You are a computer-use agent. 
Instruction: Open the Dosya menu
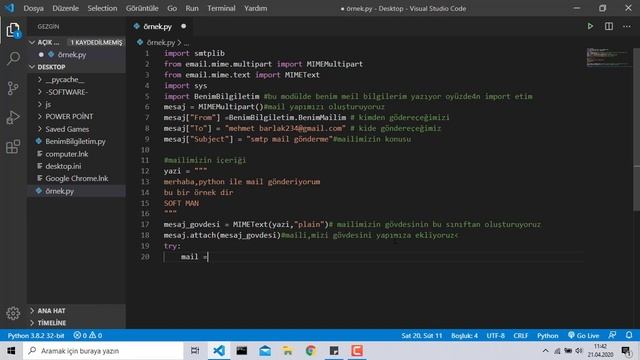[33, 8]
